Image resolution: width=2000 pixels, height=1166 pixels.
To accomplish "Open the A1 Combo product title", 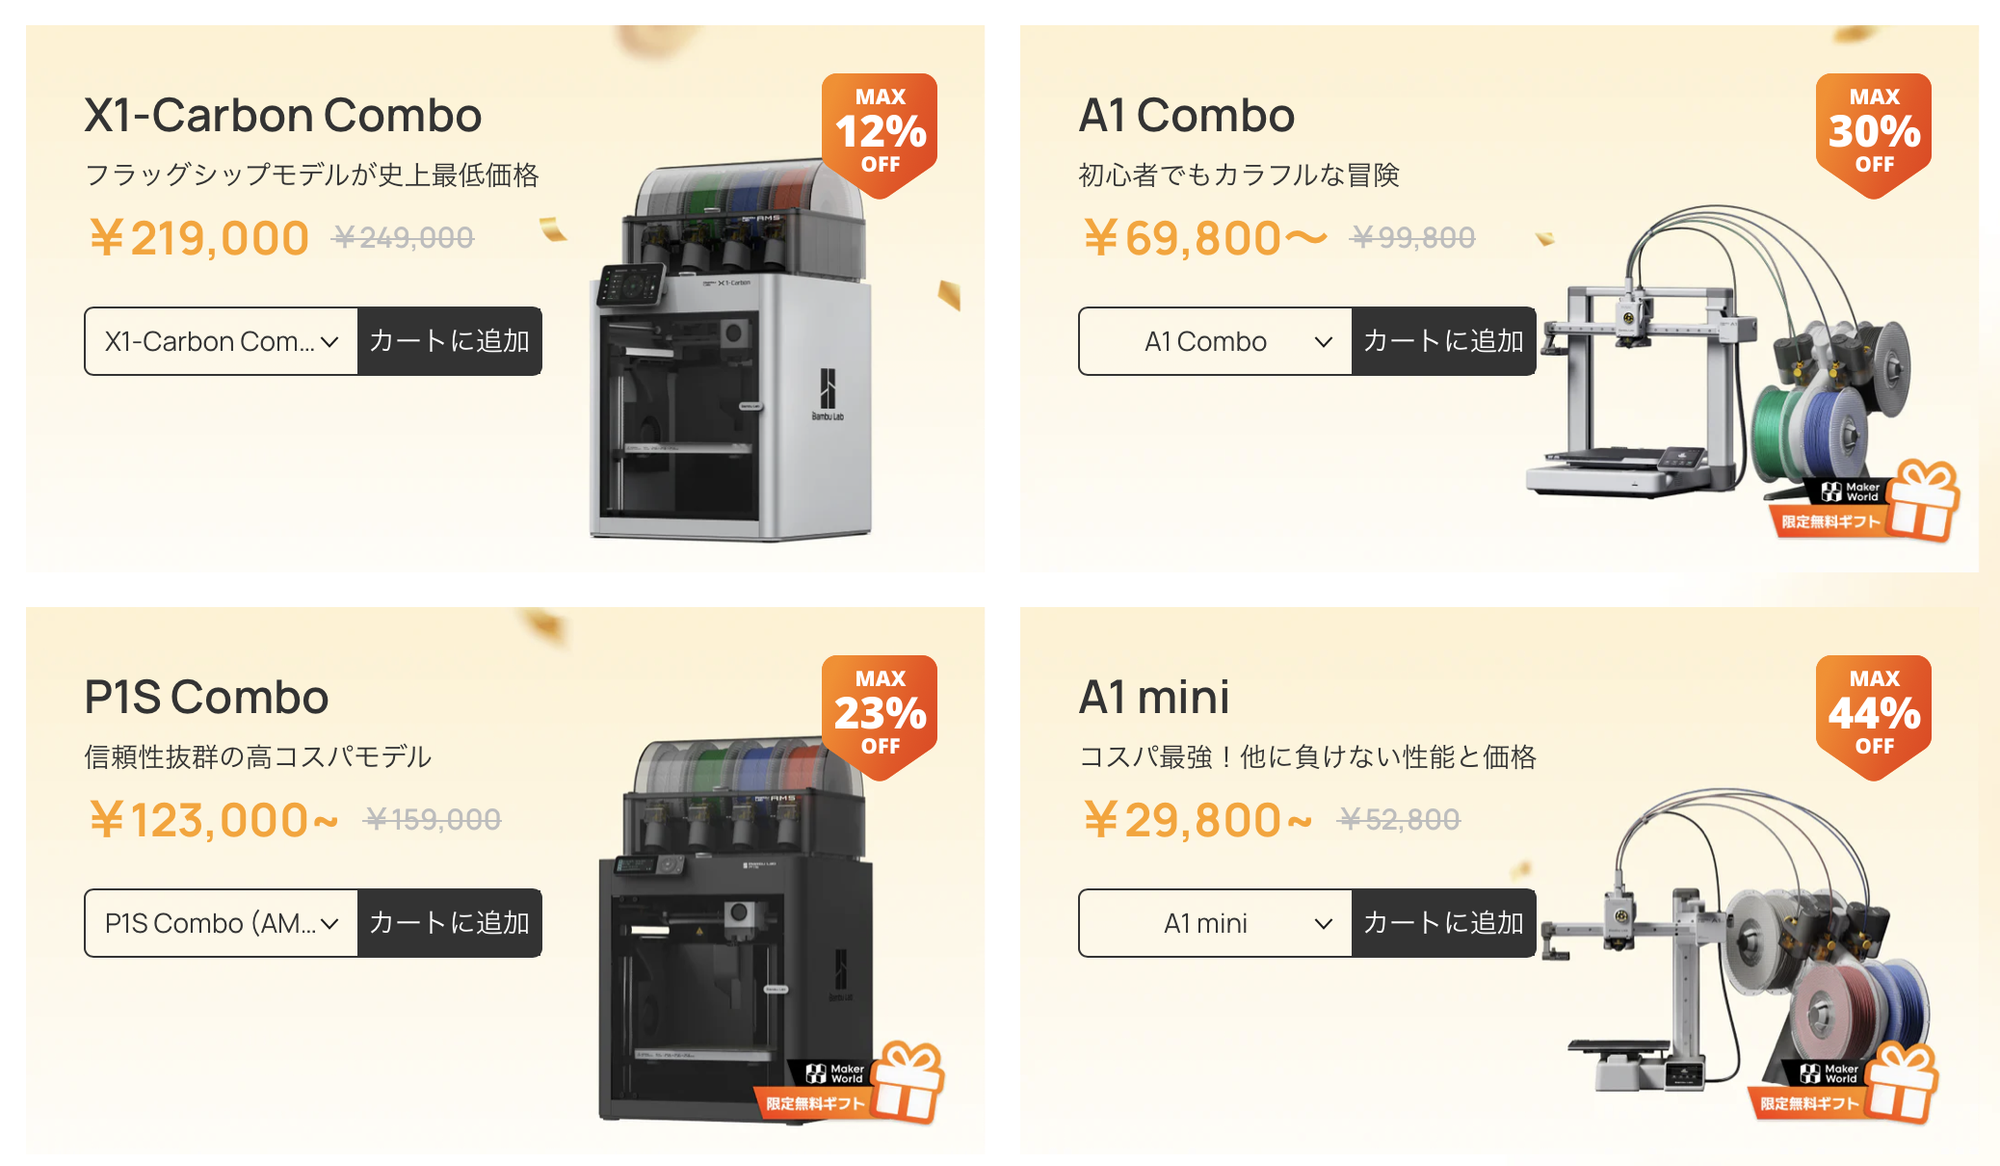I will pyautogui.click(x=1186, y=115).
